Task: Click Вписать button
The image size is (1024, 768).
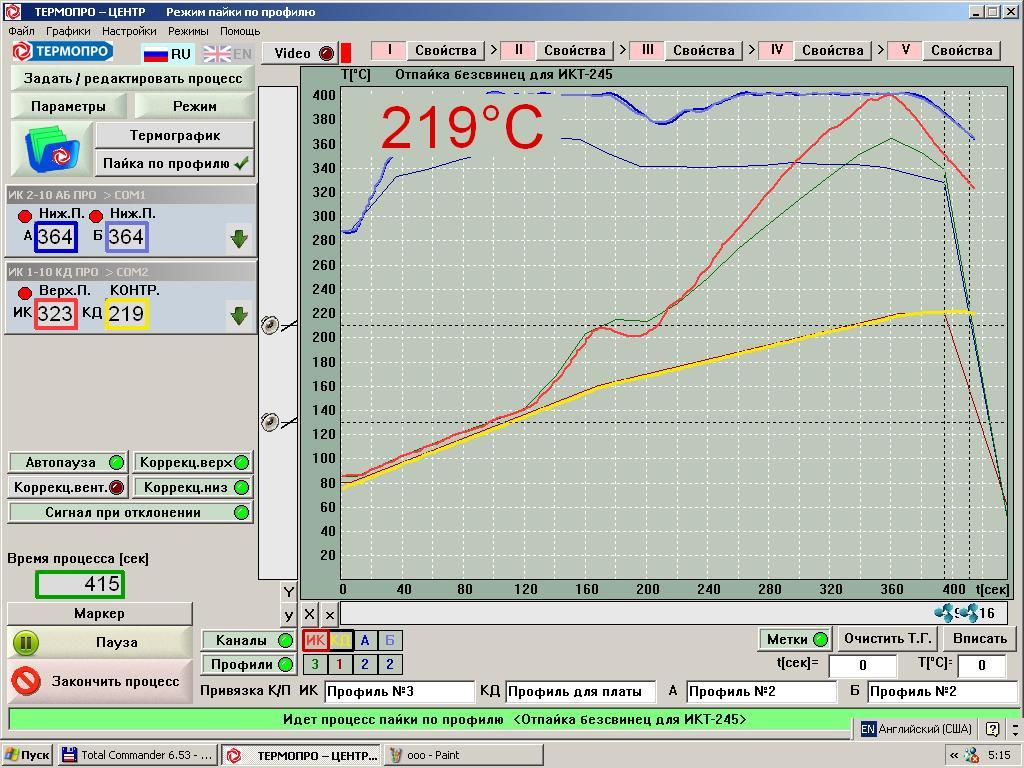Action: coord(980,639)
